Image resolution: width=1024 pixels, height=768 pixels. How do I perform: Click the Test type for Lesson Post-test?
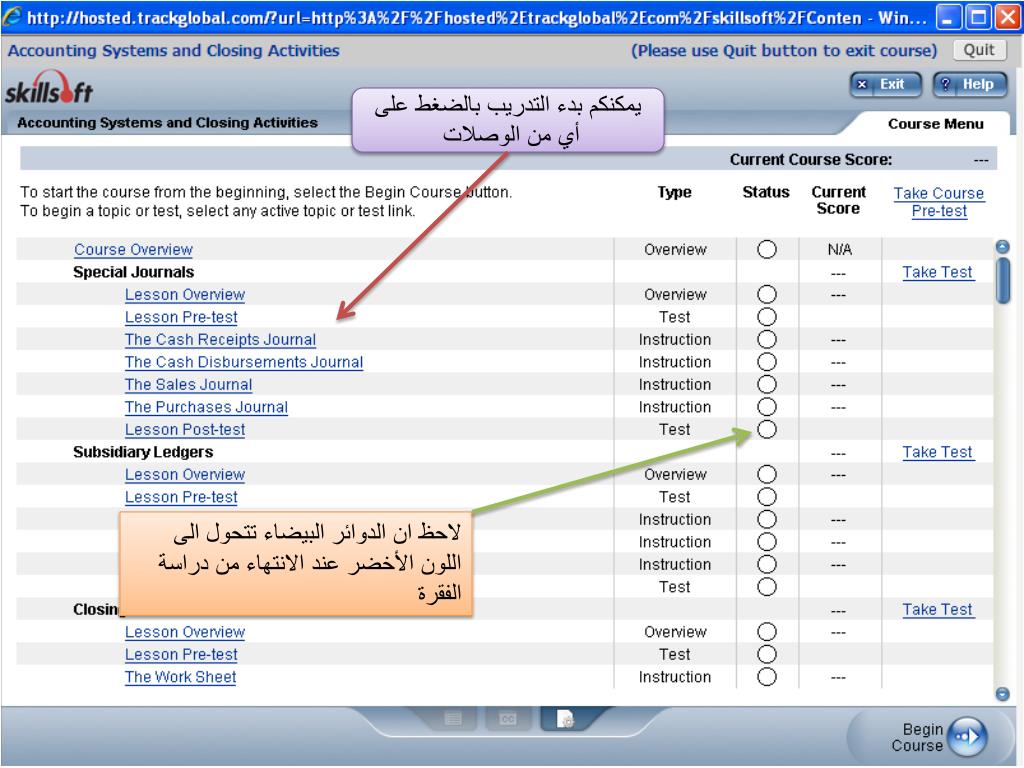point(675,430)
